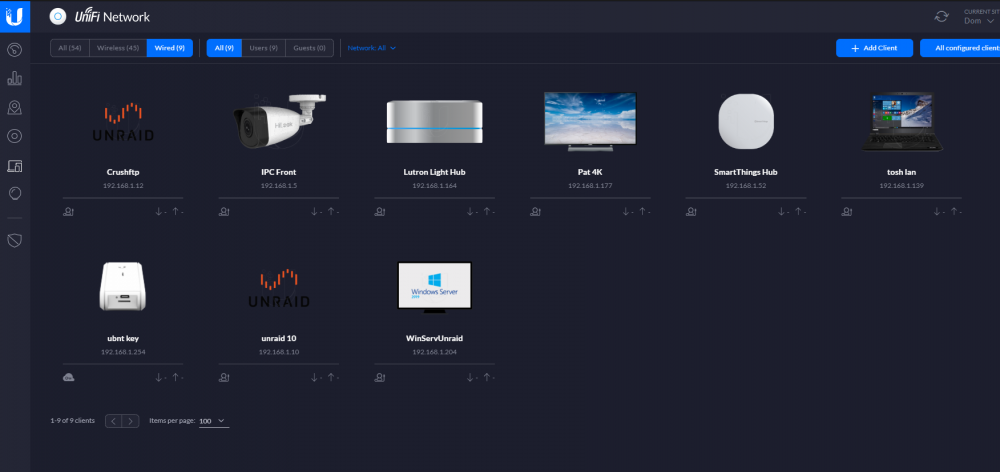Click the refresh icon in header
This screenshot has height=472, width=1000.
pyautogui.click(x=941, y=17)
